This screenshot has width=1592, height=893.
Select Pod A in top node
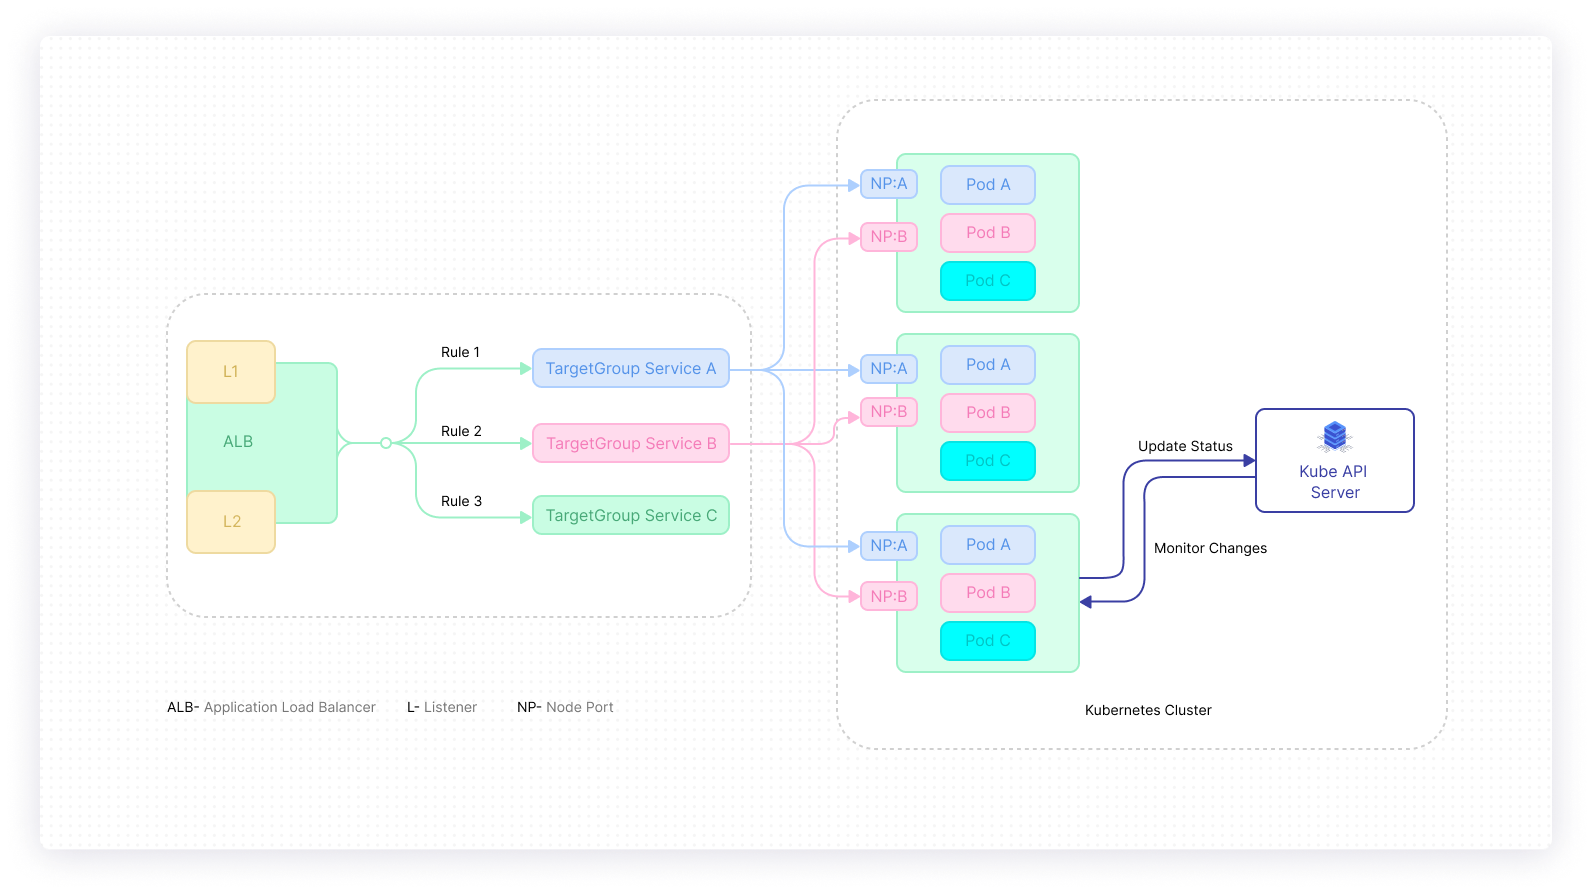(988, 185)
